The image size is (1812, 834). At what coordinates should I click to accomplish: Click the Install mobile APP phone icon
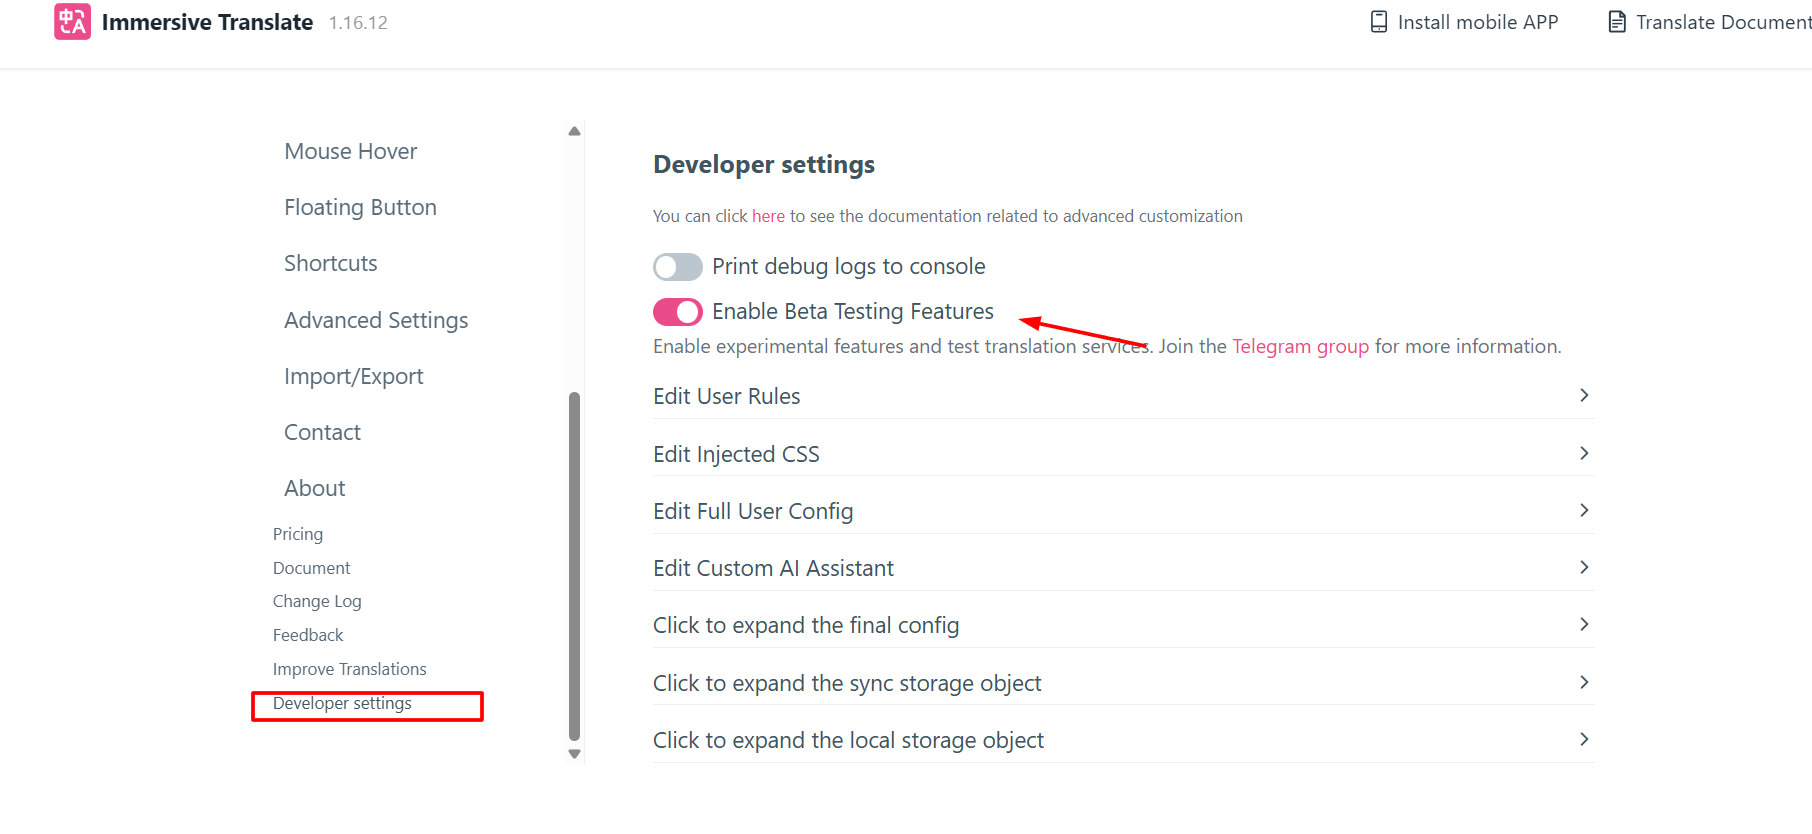point(1378,22)
